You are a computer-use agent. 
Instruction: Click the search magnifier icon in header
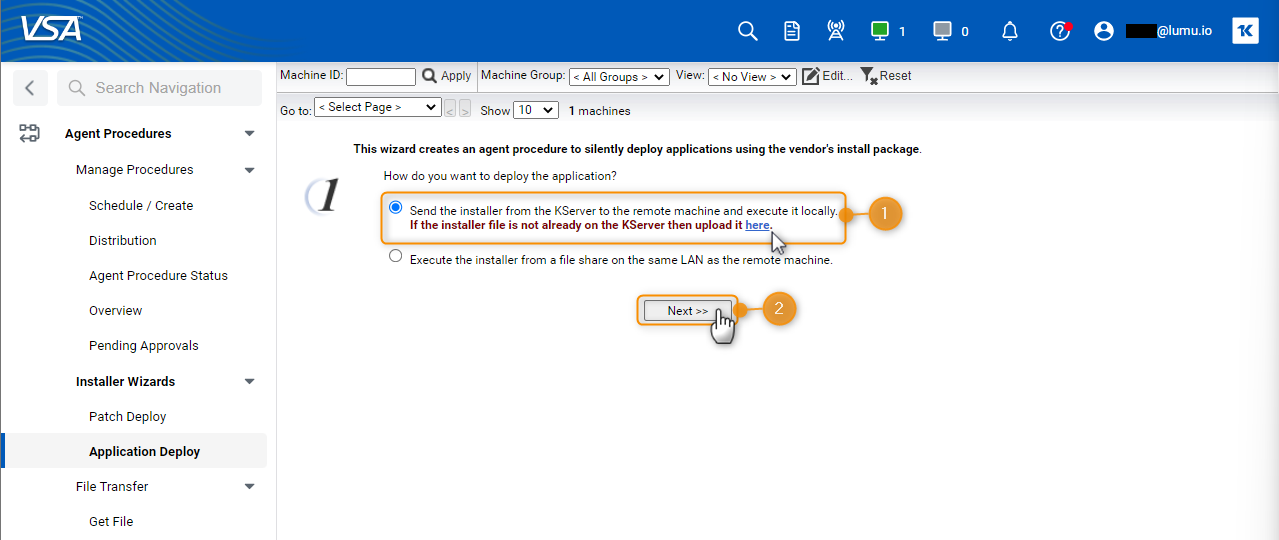click(747, 31)
